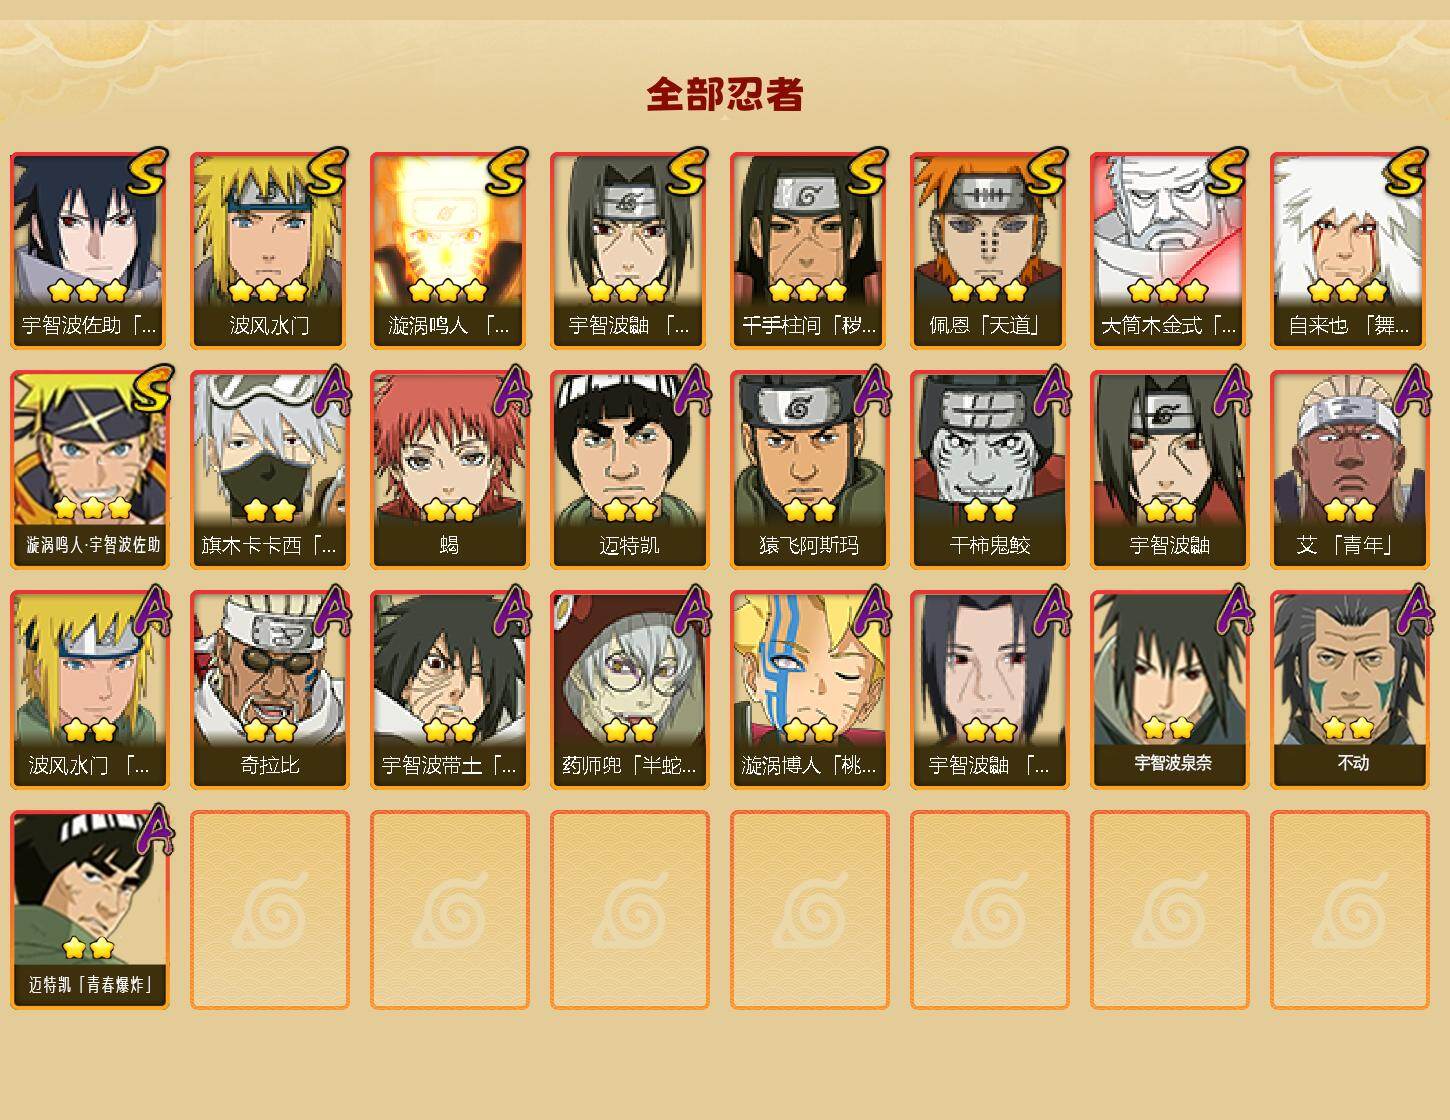Click the A rank badge on 药师兜 card

(691, 611)
